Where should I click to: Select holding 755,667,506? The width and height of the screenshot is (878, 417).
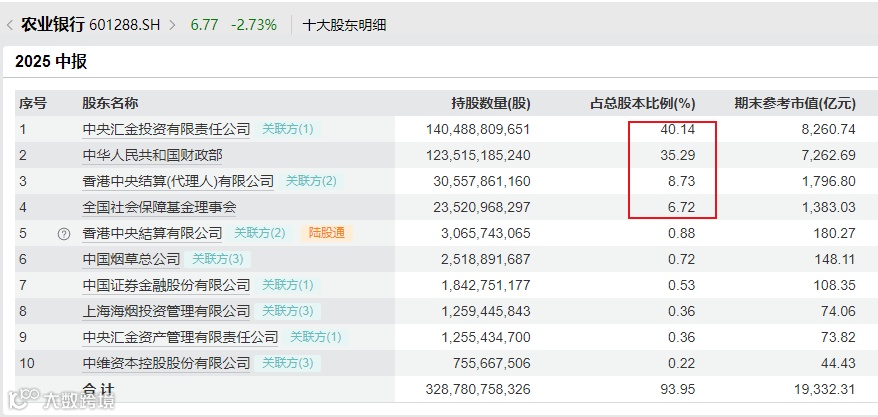pyautogui.click(x=493, y=363)
